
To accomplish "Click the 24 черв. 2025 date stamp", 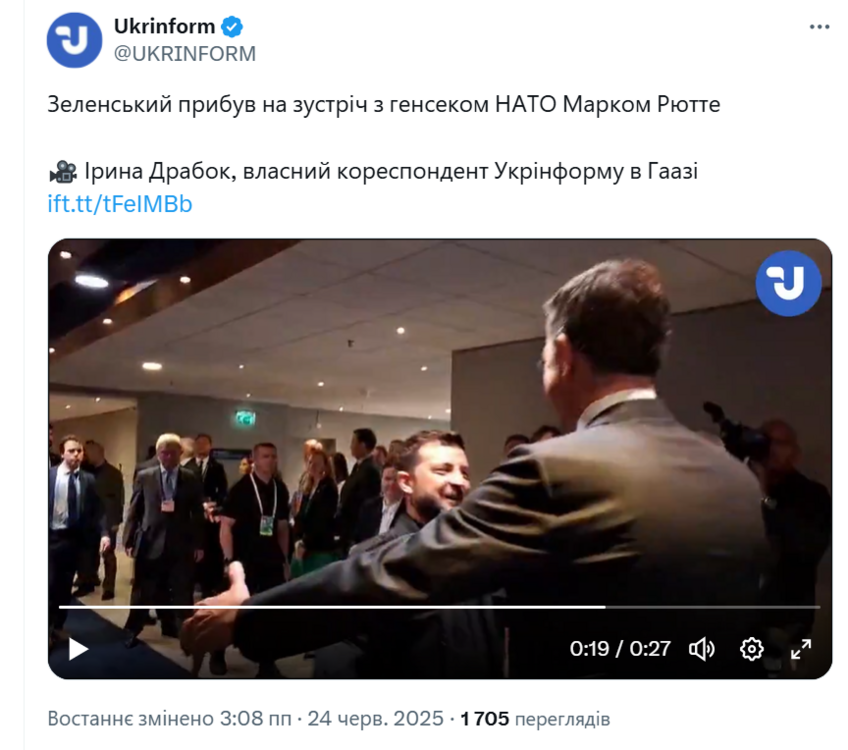I will pyautogui.click(x=375, y=719).
